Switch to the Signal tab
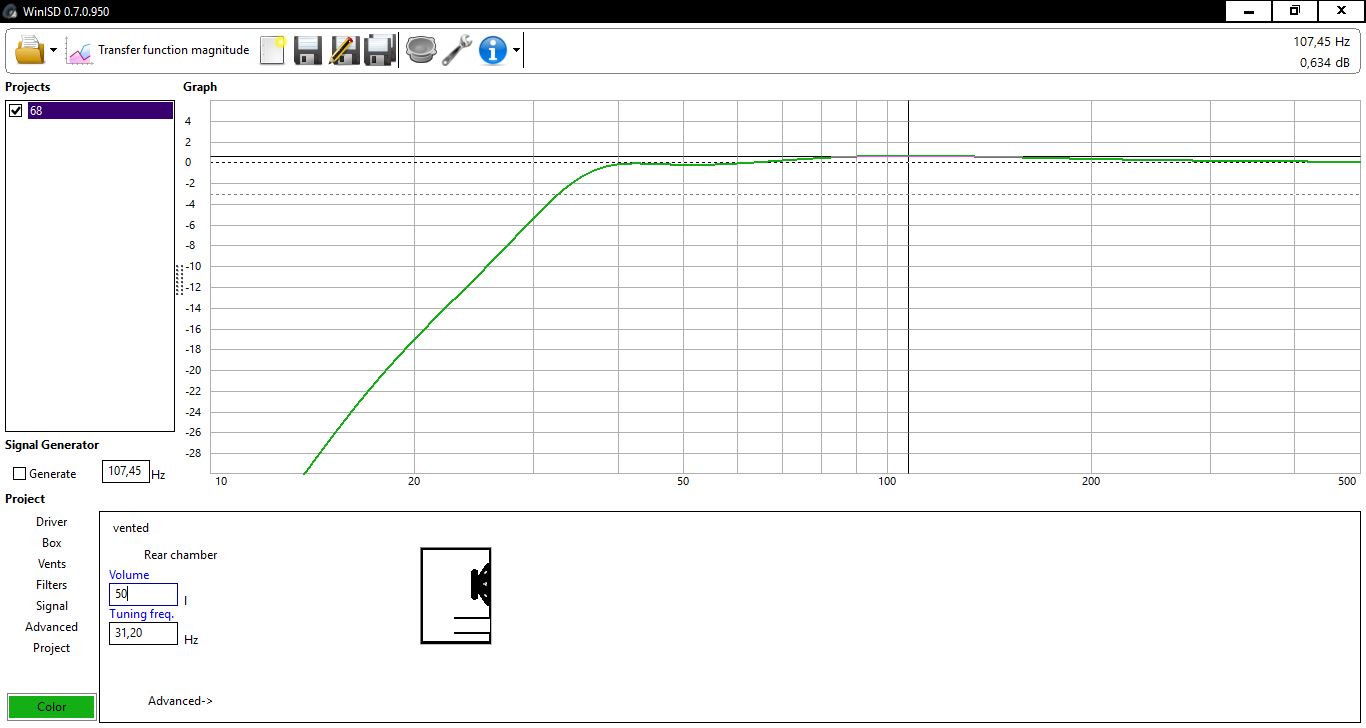This screenshot has width=1366, height=728. click(x=52, y=606)
